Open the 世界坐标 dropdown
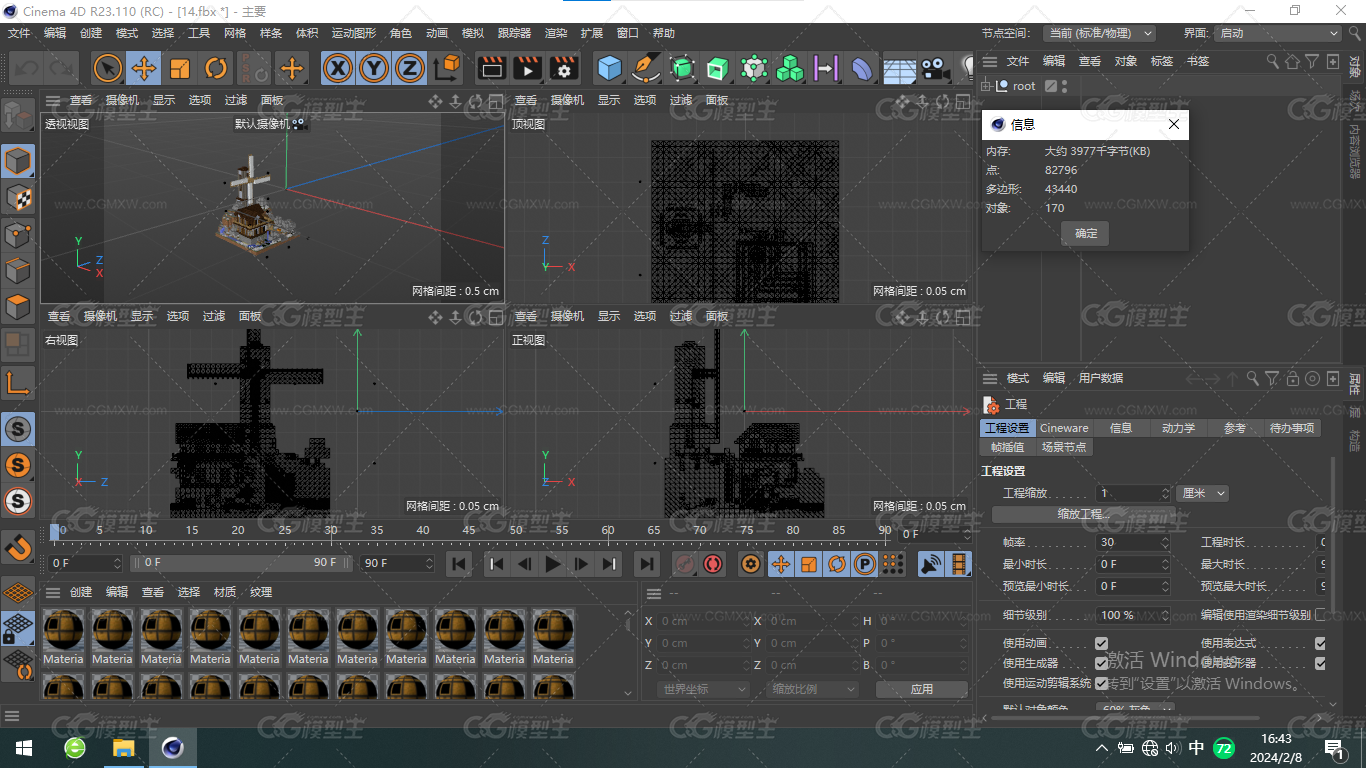The image size is (1366, 768). [704, 689]
